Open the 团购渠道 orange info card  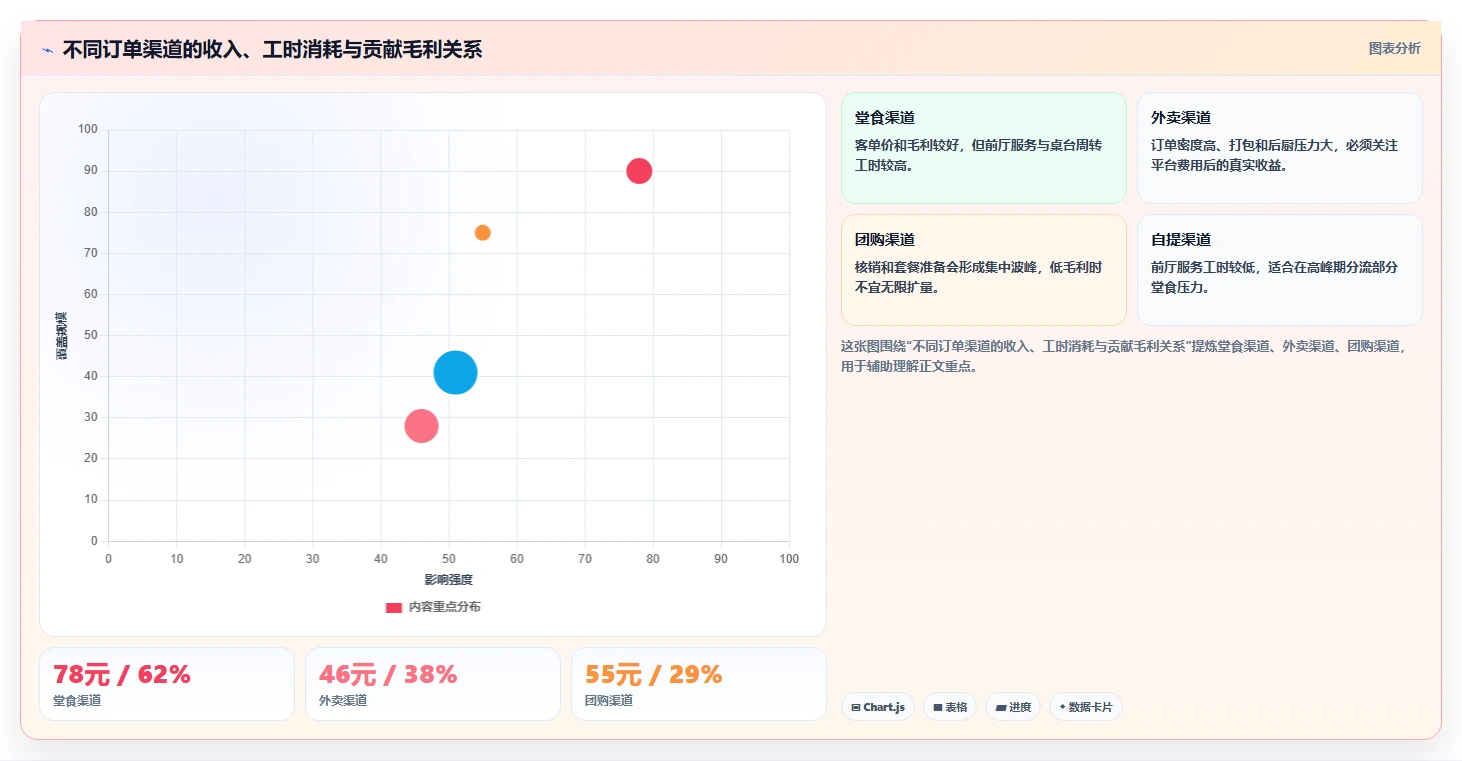click(x=984, y=270)
